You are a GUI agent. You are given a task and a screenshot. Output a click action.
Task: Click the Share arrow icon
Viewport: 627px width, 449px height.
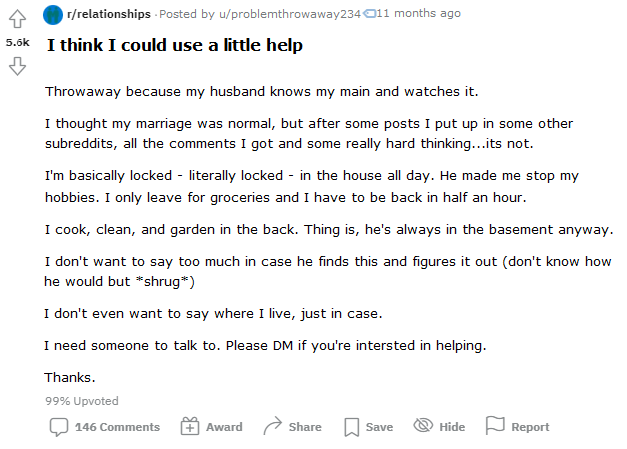coord(272,427)
